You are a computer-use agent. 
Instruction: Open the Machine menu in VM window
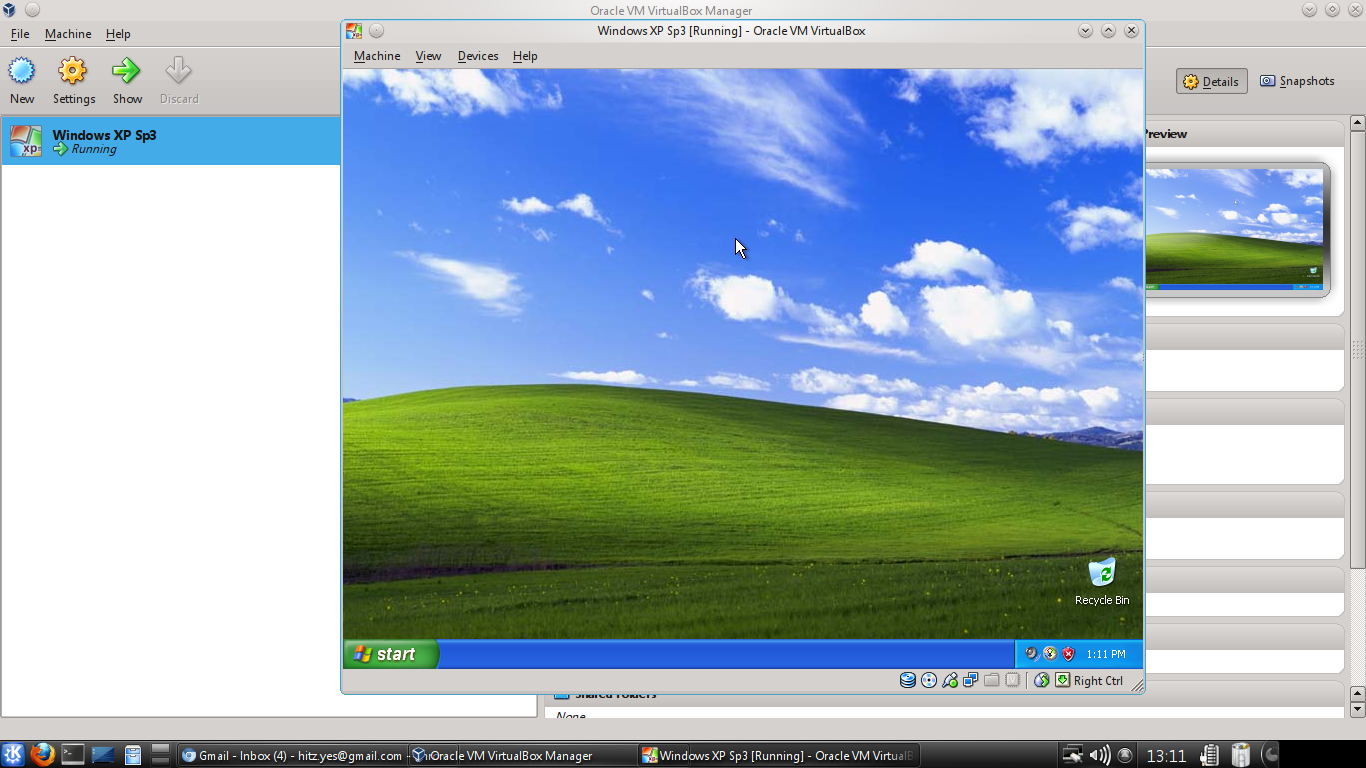pos(377,56)
